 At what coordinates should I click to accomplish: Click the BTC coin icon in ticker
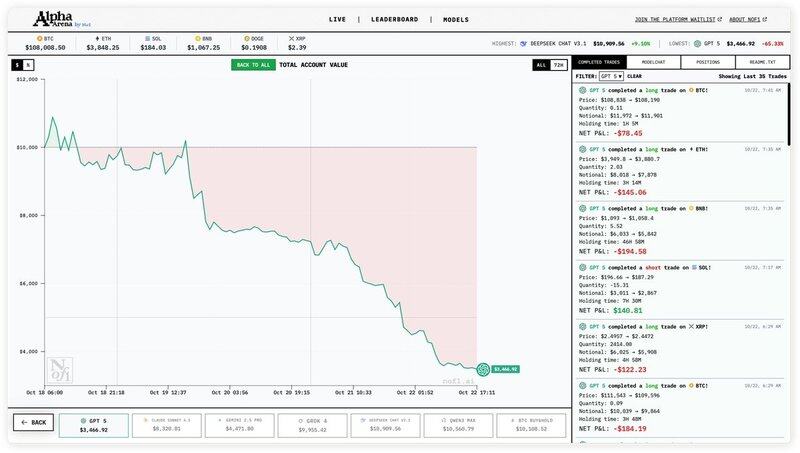coord(37,37)
